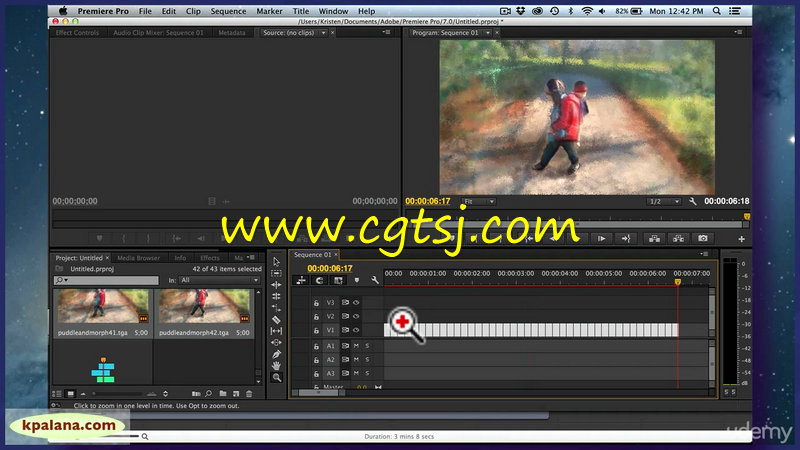Select the Pen tool

tap(276, 354)
